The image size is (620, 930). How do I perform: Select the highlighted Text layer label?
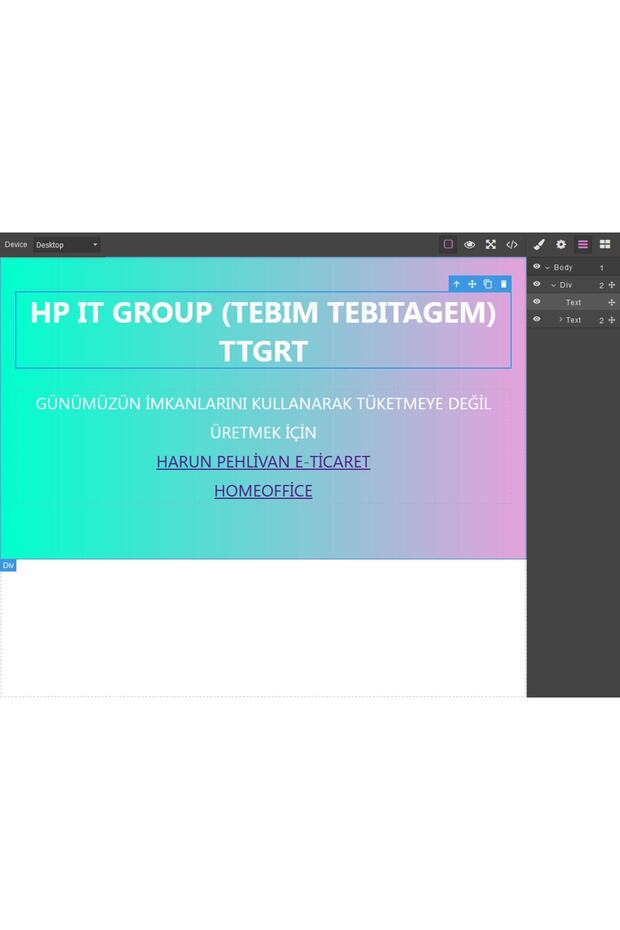[x=573, y=302]
